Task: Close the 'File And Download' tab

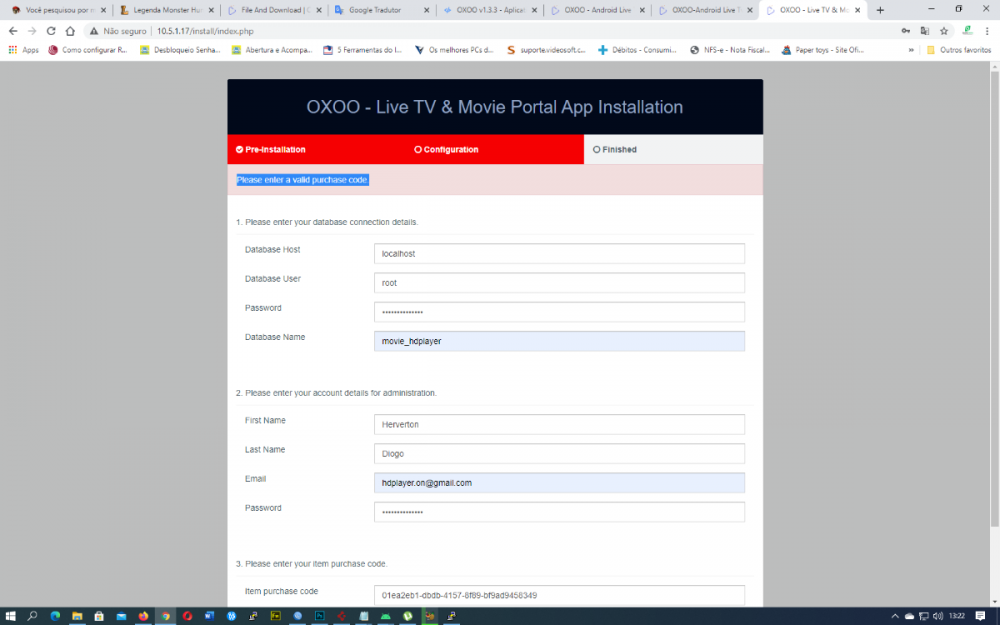Action: (x=319, y=10)
